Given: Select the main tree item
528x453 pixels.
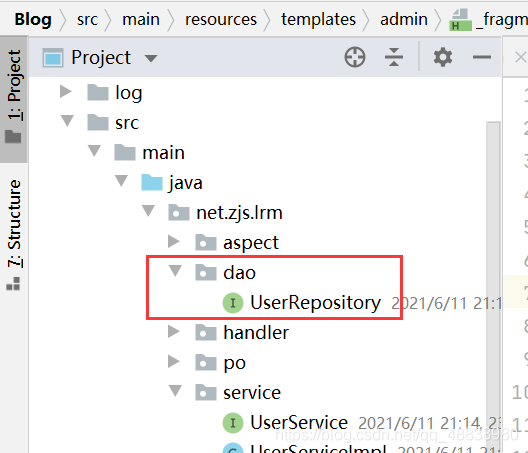Looking at the screenshot, I should click(163, 153).
